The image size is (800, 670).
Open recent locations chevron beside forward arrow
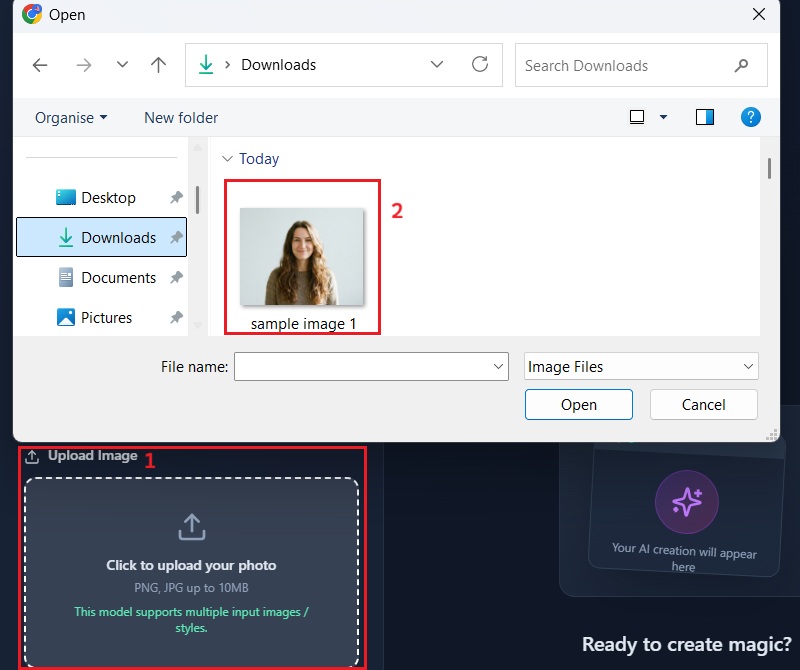pyautogui.click(x=122, y=64)
